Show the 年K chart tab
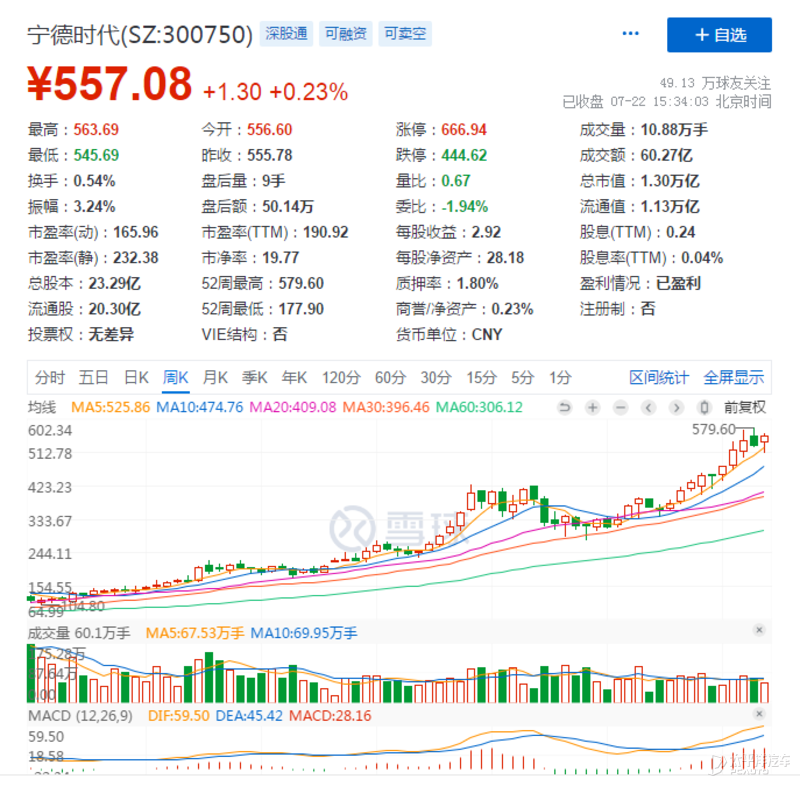 294,378
